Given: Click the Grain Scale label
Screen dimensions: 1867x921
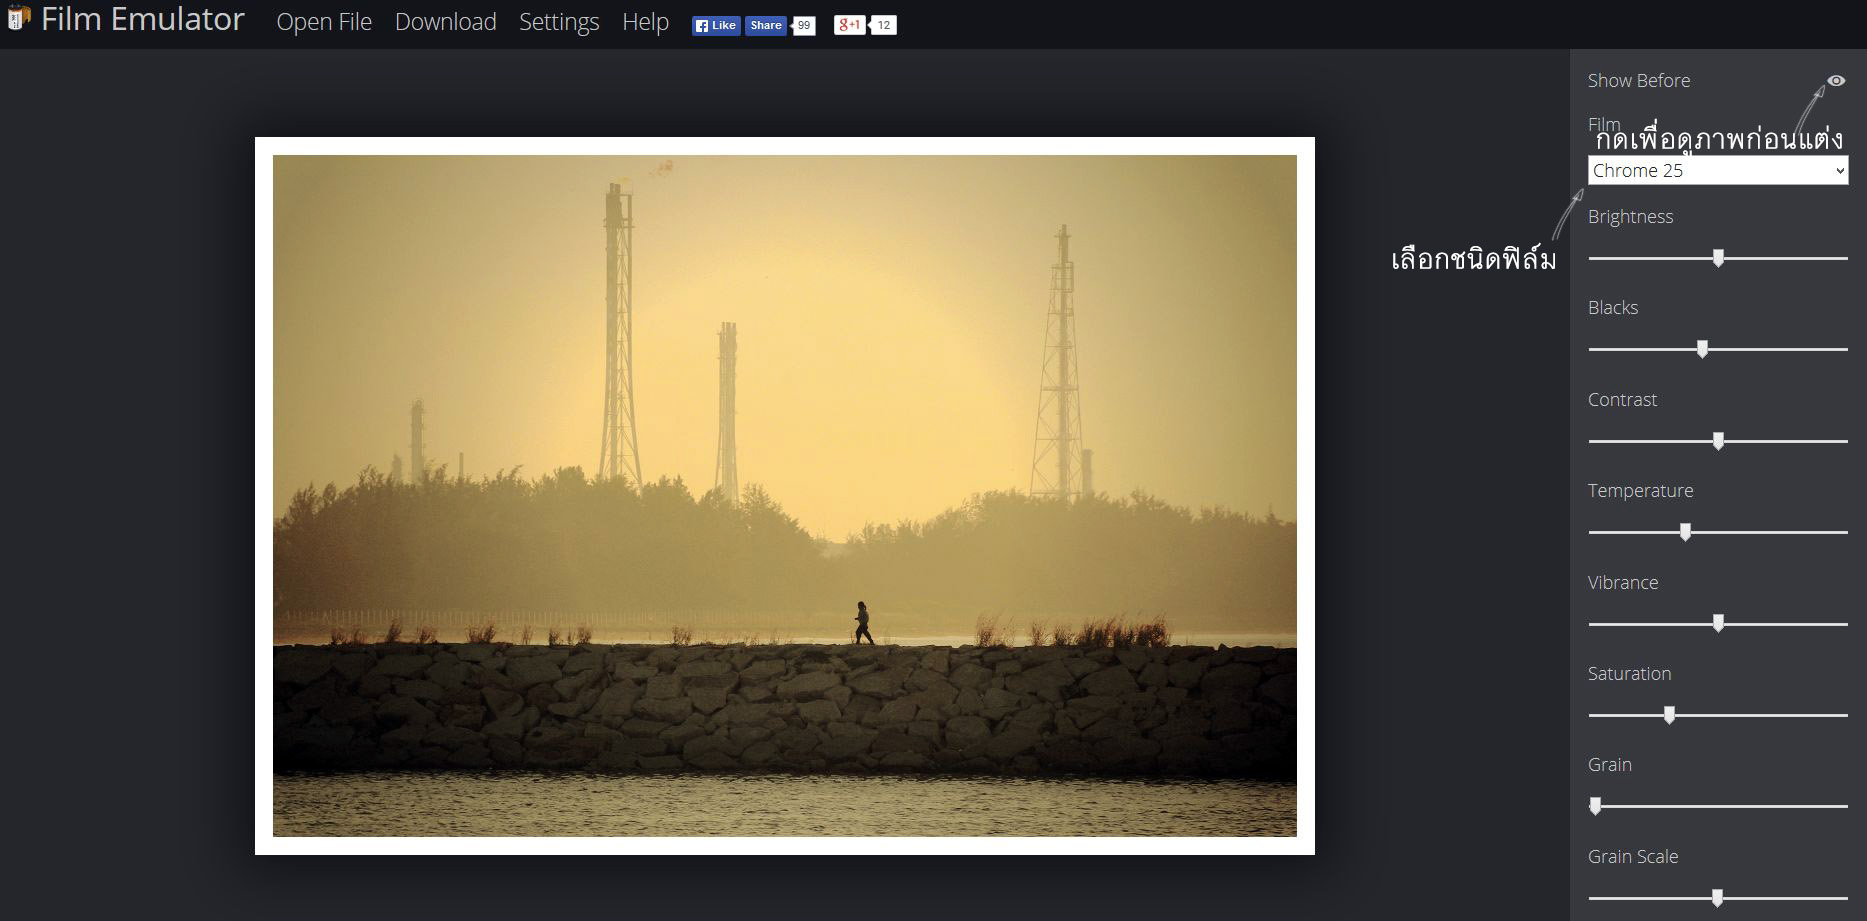Looking at the screenshot, I should [x=1633, y=857].
